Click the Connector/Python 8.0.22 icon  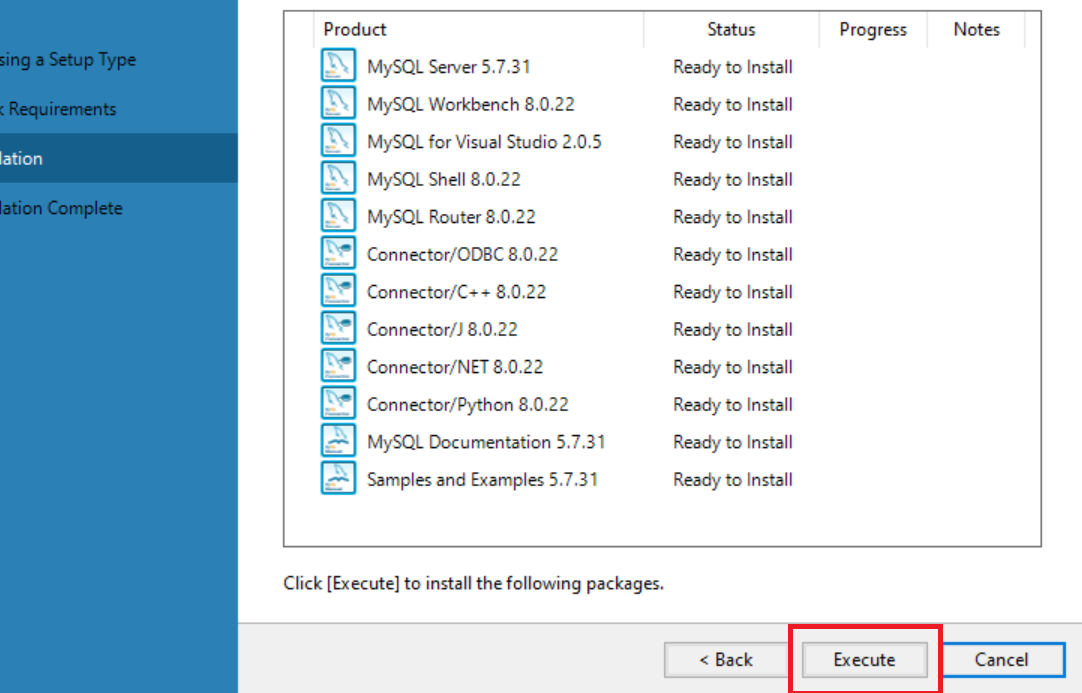point(338,403)
